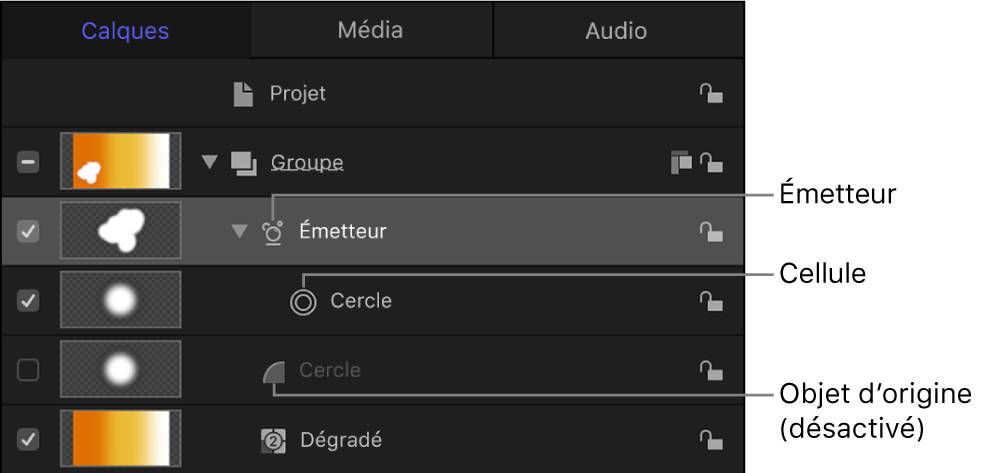The width and height of the screenshot is (998, 473).
Task: Disable the Dégradé layer checkbox
Action: pos(29,440)
